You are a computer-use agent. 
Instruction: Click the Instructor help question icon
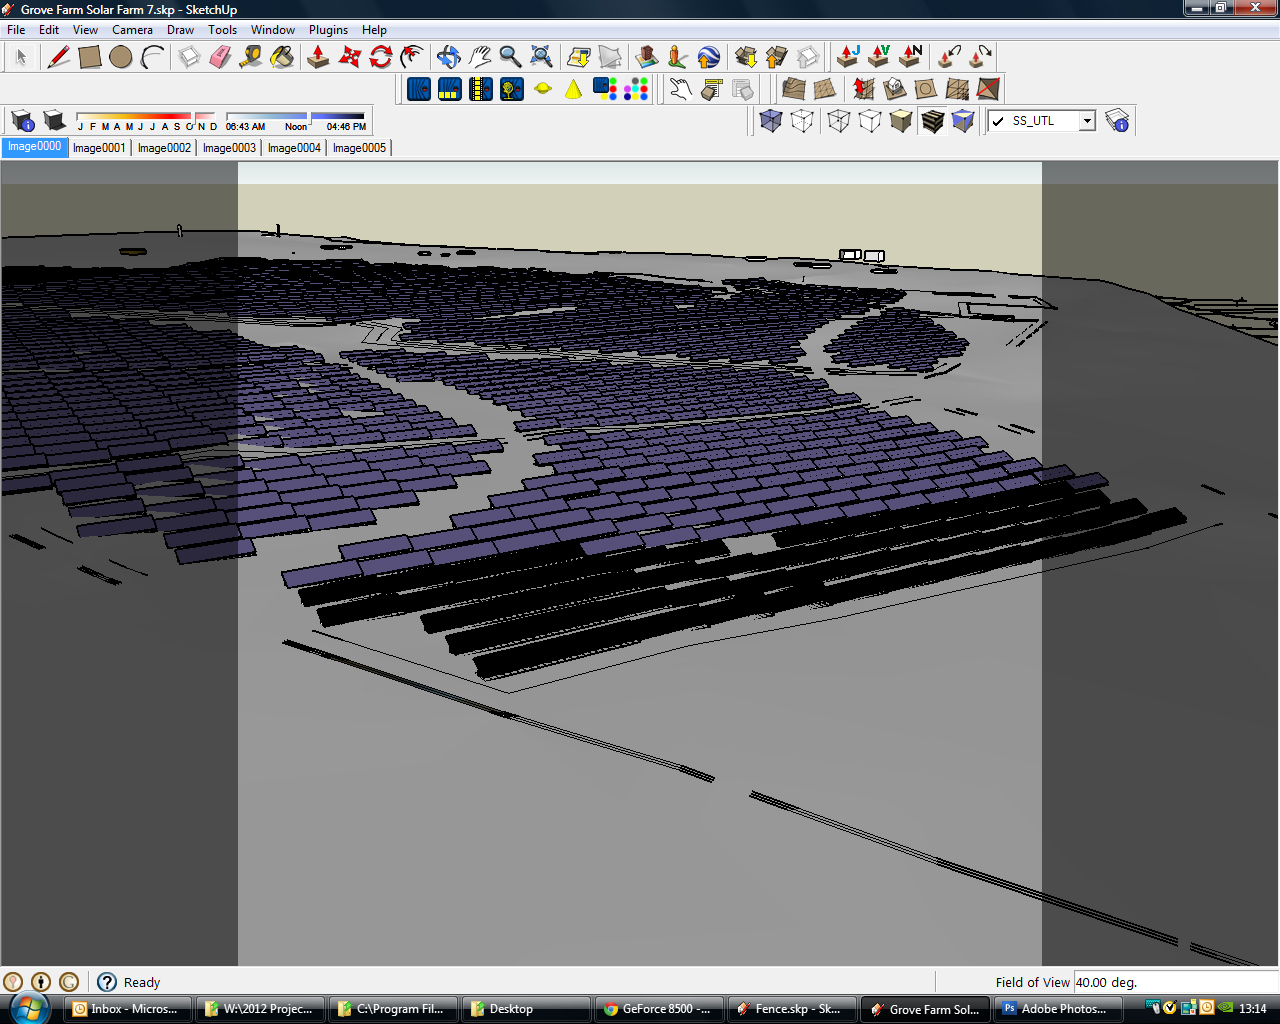click(x=107, y=982)
